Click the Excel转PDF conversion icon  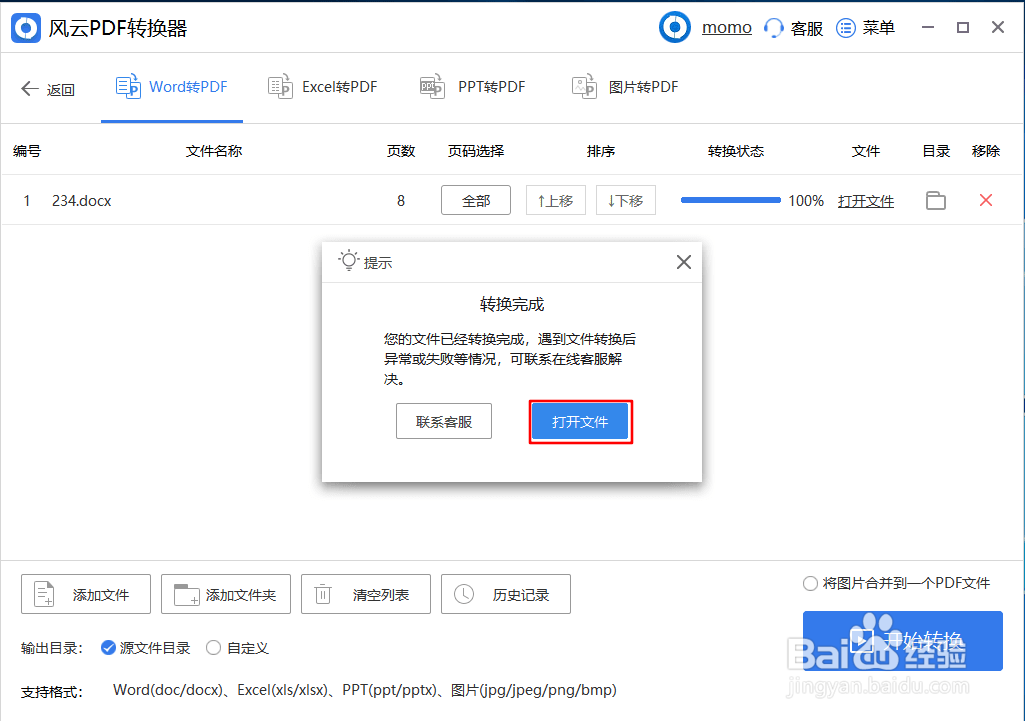pyautogui.click(x=280, y=86)
